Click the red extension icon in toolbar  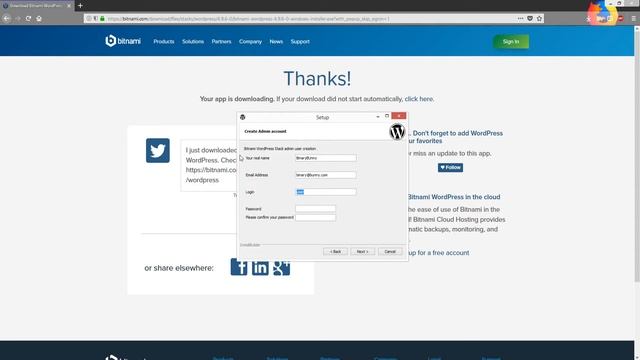620,18
